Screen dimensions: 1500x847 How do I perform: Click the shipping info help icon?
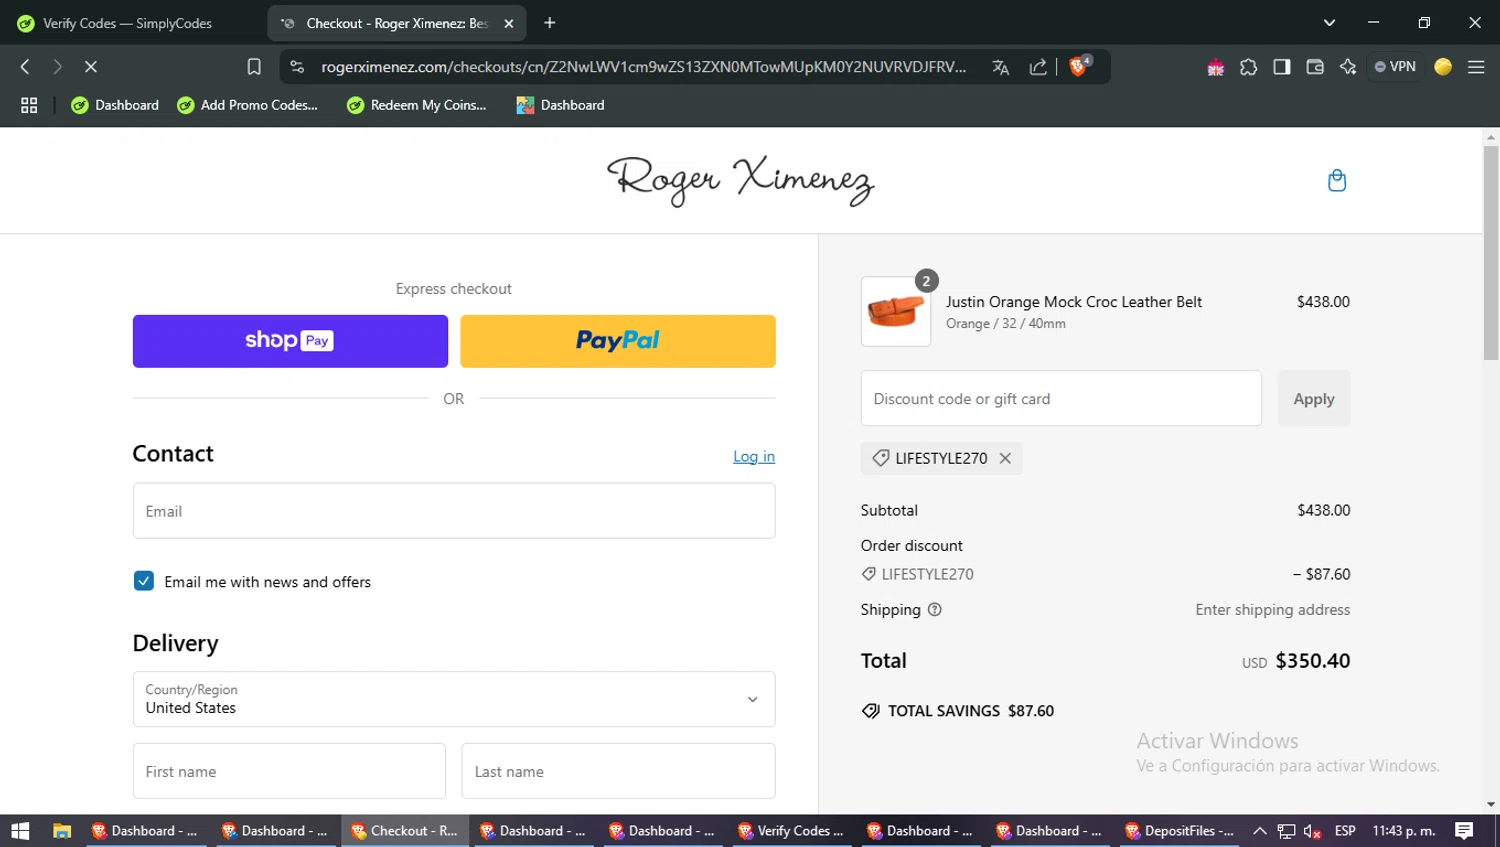[x=935, y=610]
